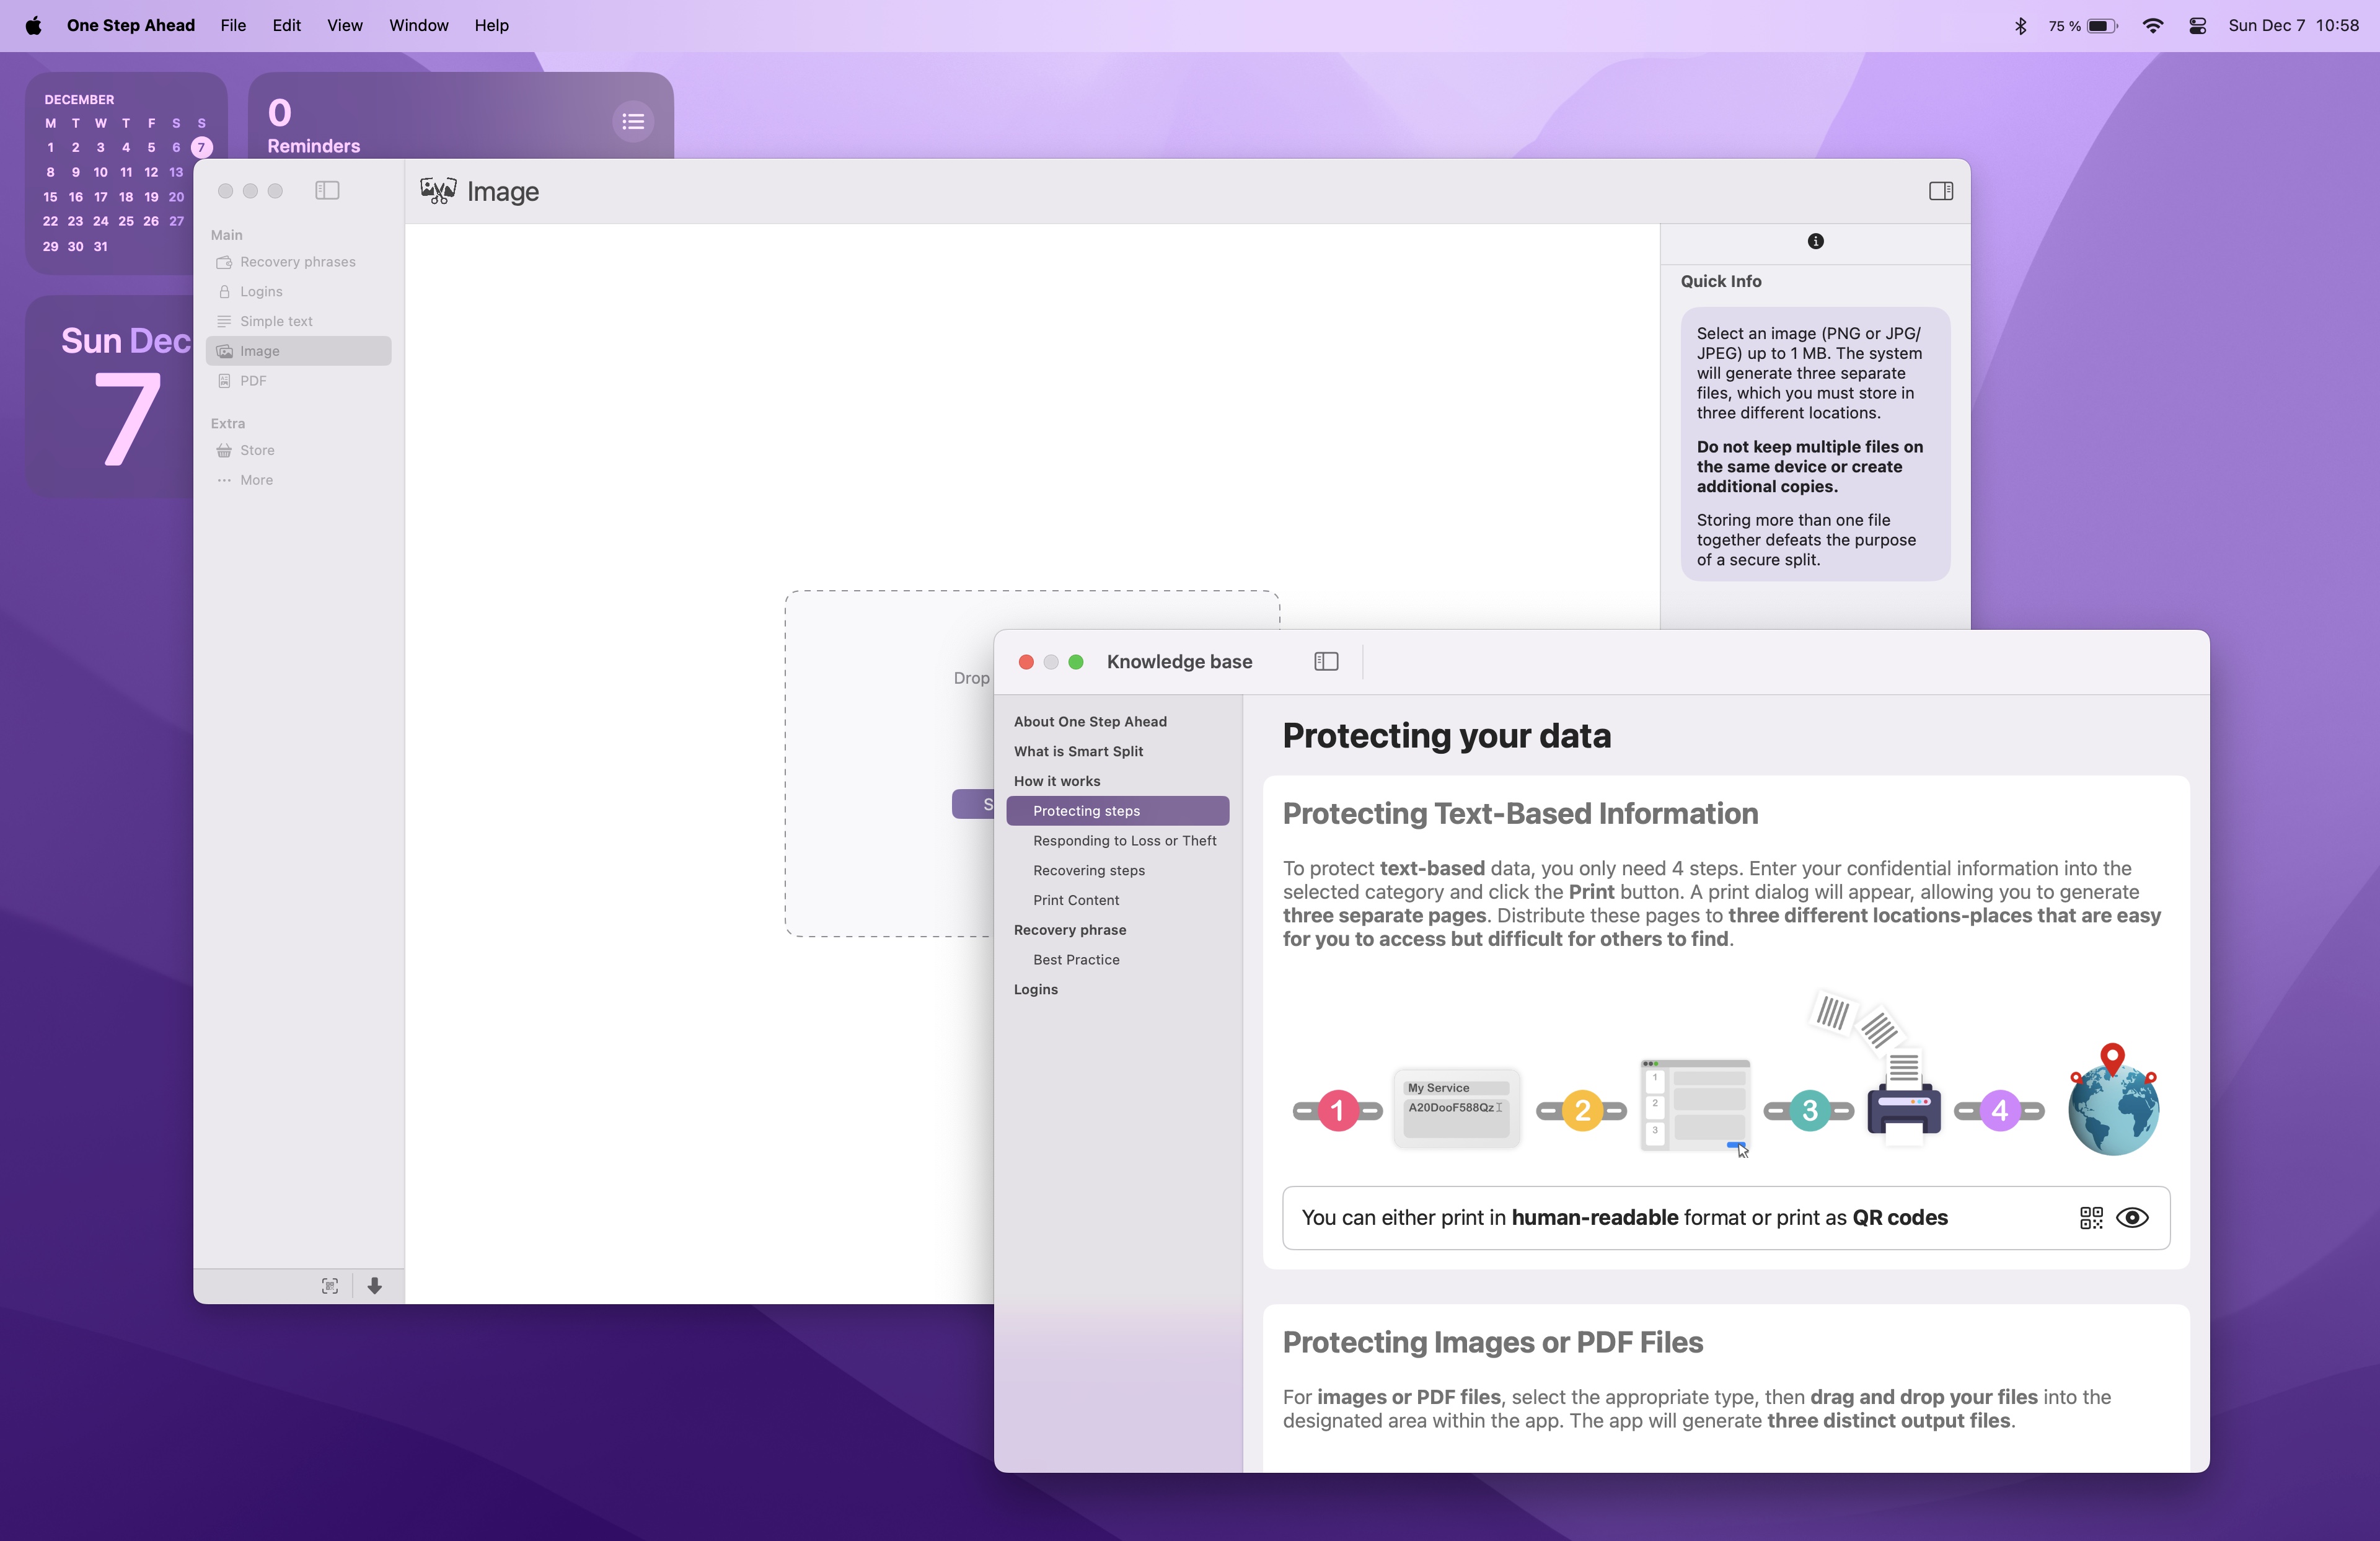Open the Best Practice article

1075,959
